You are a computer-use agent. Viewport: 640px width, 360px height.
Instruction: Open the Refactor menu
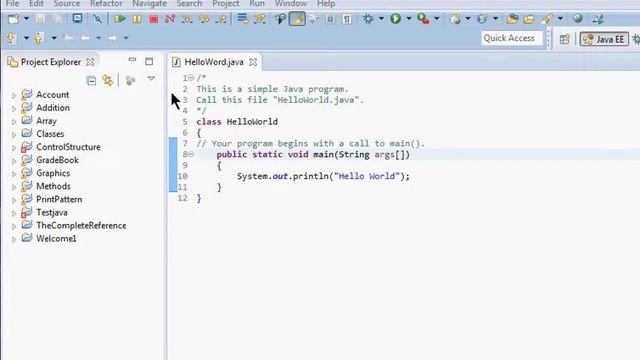coord(106,4)
